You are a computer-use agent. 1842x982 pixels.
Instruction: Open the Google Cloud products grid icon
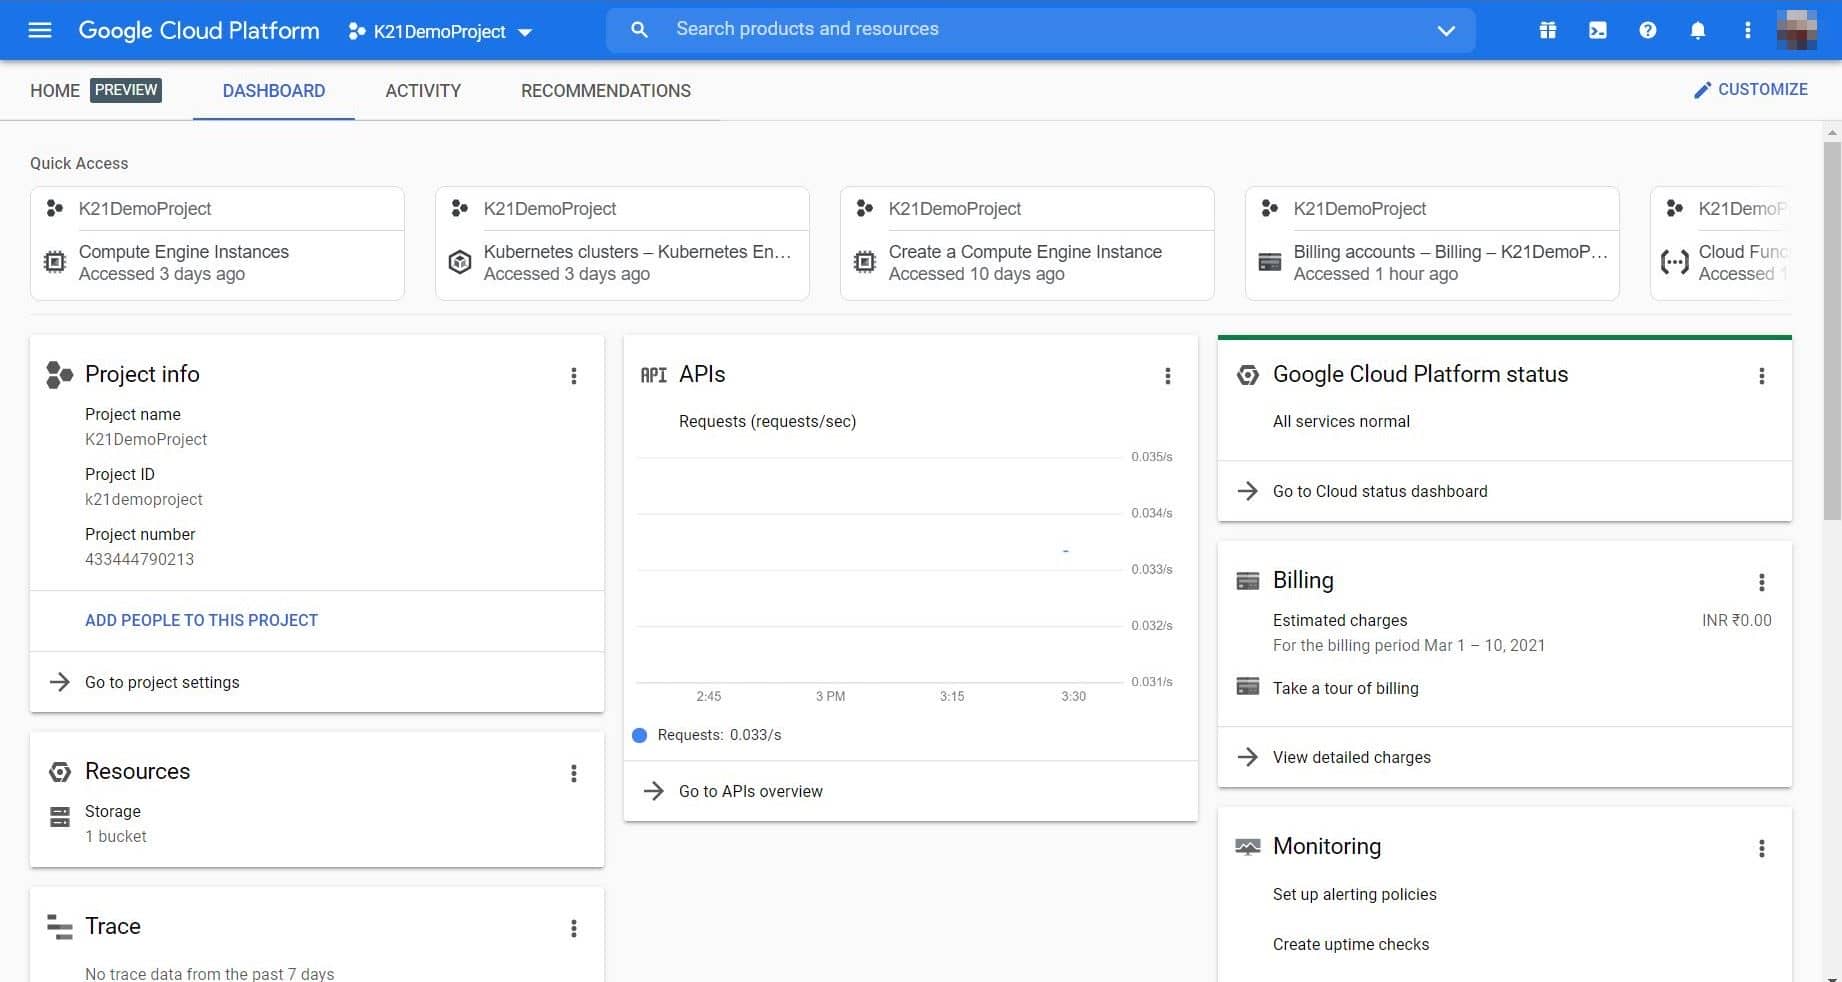tap(1547, 30)
